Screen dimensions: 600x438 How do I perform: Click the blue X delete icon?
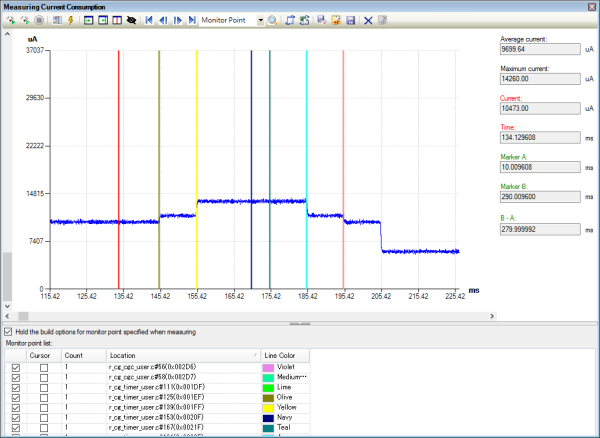[368, 20]
